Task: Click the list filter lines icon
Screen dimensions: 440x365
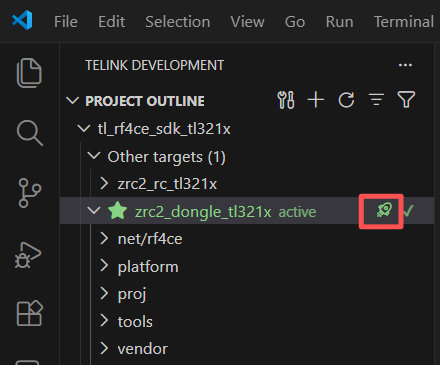Action: pyautogui.click(x=376, y=100)
